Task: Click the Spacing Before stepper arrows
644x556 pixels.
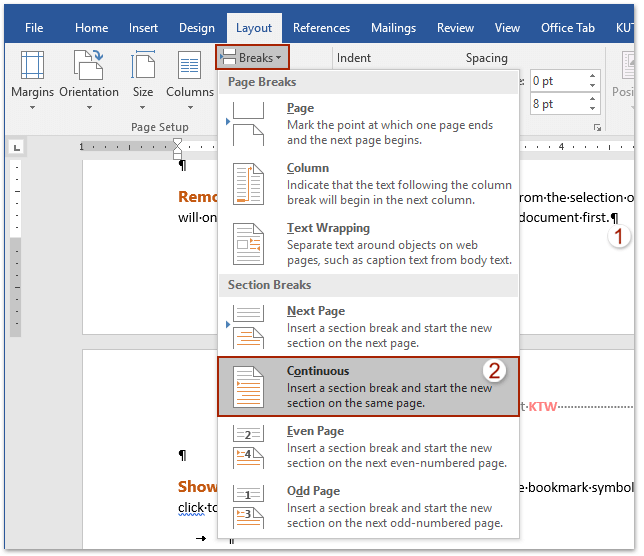Action: click(x=591, y=80)
